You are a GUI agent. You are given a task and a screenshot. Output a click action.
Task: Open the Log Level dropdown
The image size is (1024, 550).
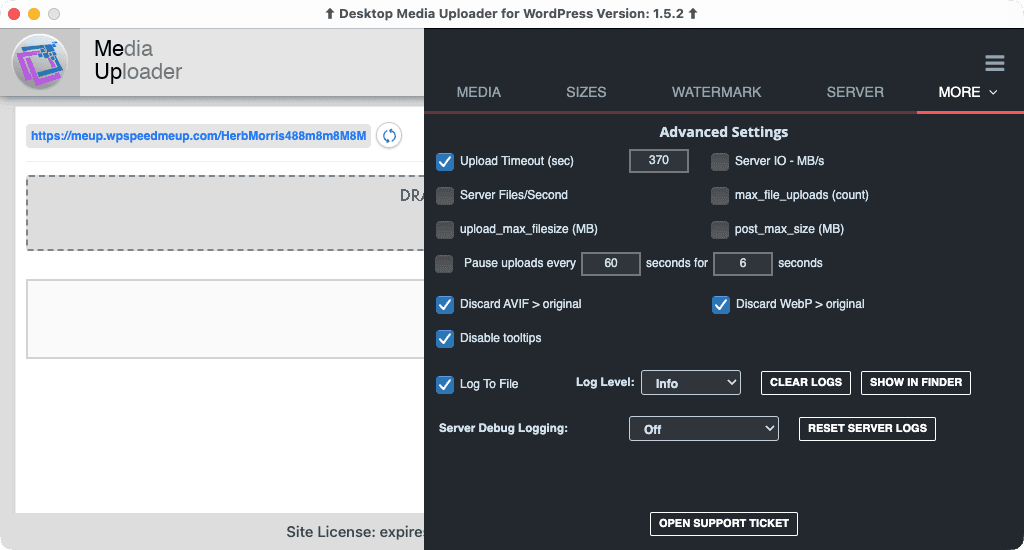tap(691, 383)
